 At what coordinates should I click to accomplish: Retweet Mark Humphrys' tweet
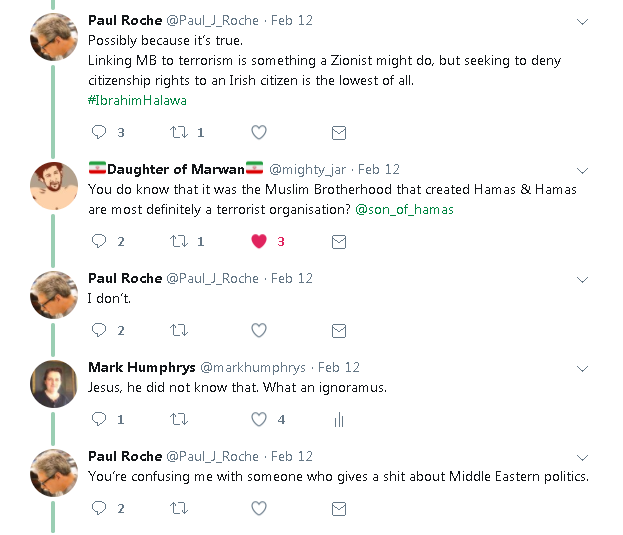pyautogui.click(x=179, y=420)
